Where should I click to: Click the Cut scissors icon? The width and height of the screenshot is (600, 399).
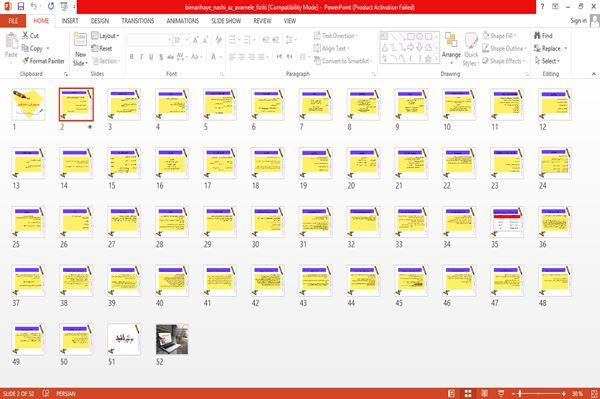pyautogui.click(x=25, y=36)
